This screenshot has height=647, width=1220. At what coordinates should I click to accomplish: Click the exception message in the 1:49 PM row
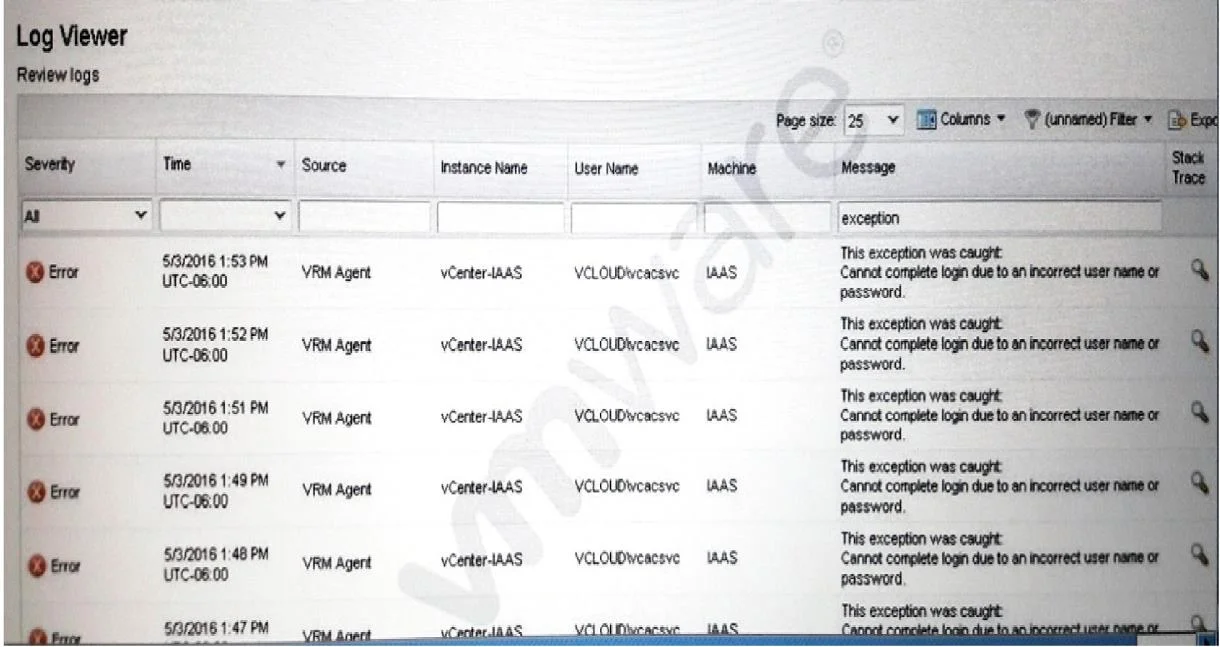coord(1000,489)
